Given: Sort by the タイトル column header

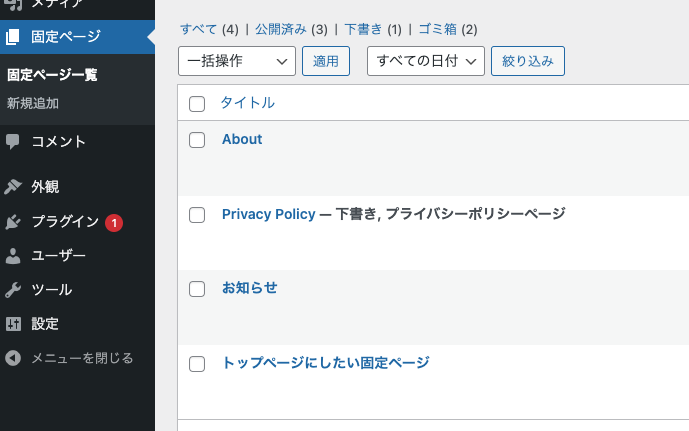Looking at the screenshot, I should [247, 103].
